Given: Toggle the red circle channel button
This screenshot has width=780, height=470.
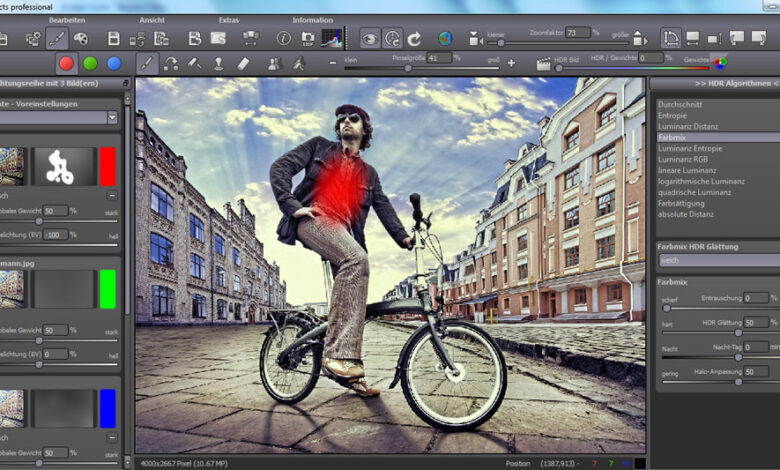Looking at the screenshot, I should coord(67,63).
